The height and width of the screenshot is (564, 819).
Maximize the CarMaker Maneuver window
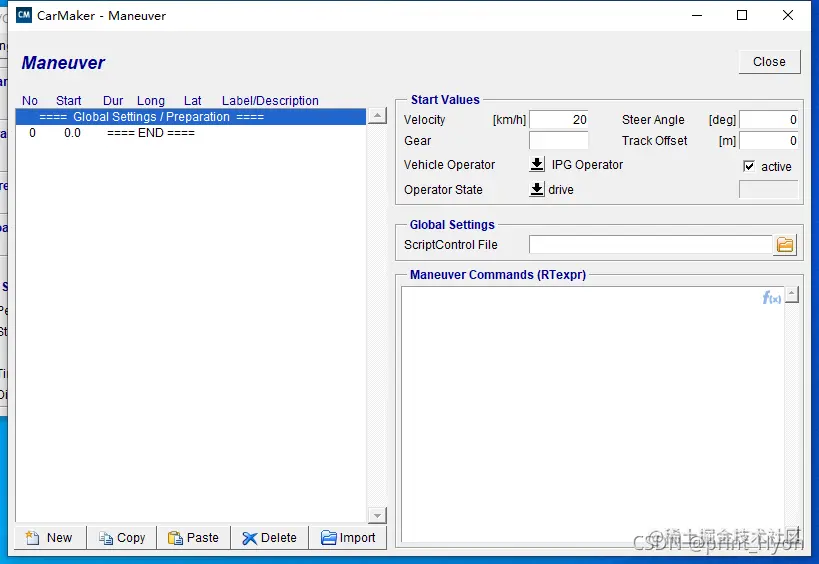pyautogui.click(x=742, y=15)
